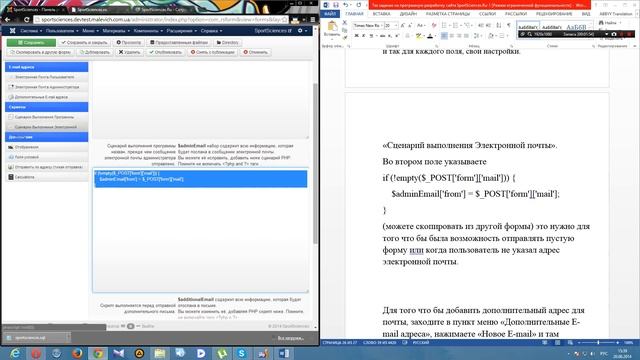
Task: Click the text highlight color icon
Action: pyautogui.click(x=418, y=36)
